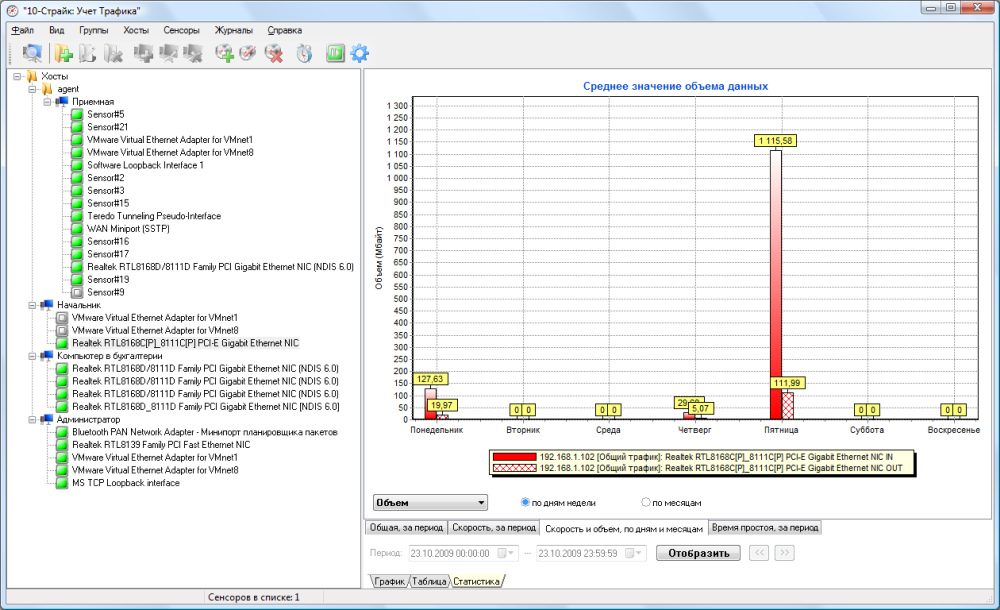
Task: Open the Группы menu
Action: pos(94,30)
